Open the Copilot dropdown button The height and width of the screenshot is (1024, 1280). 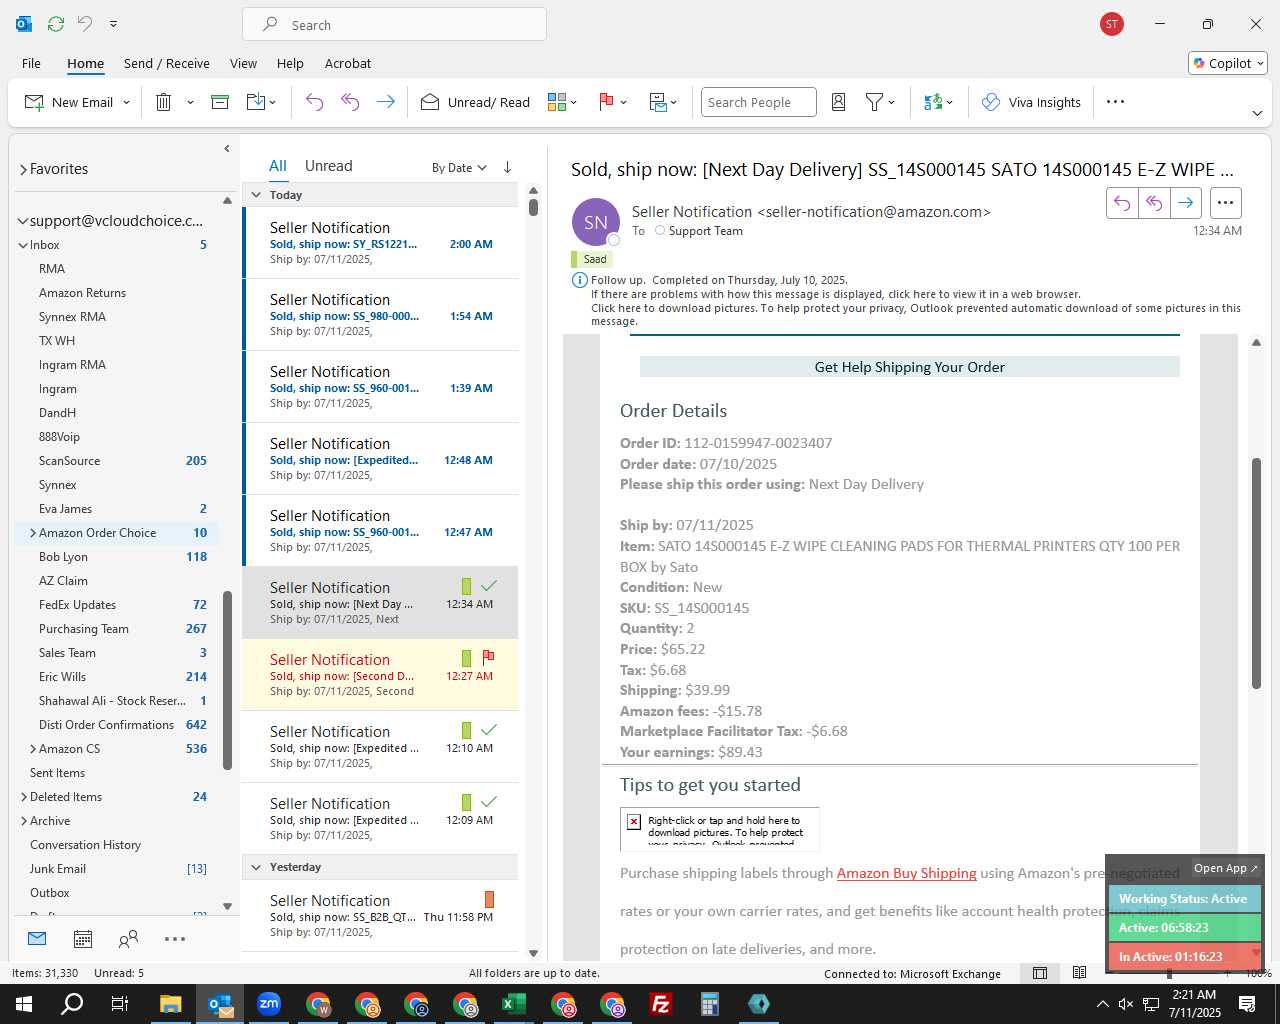click(x=1228, y=63)
